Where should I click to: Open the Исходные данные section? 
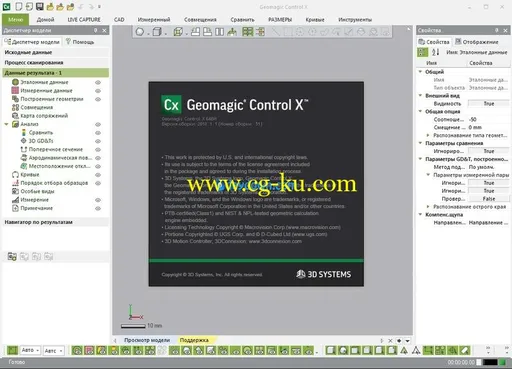(x=56, y=52)
